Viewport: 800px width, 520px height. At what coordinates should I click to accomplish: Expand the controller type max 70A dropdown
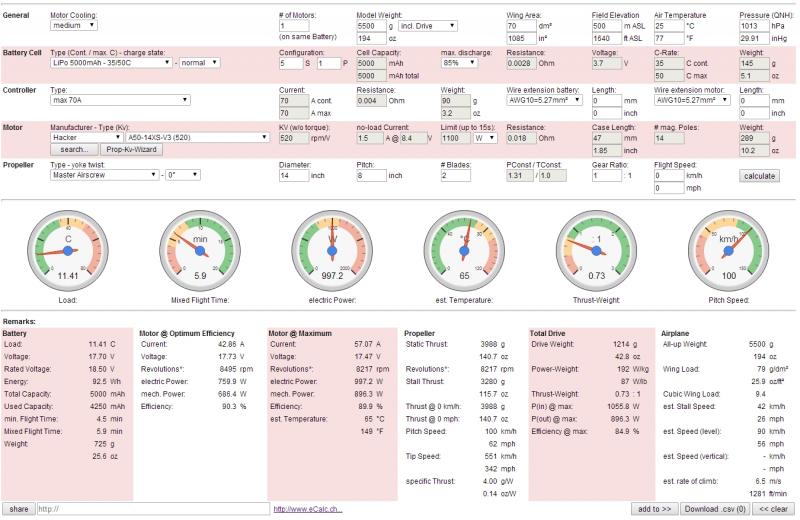point(119,100)
